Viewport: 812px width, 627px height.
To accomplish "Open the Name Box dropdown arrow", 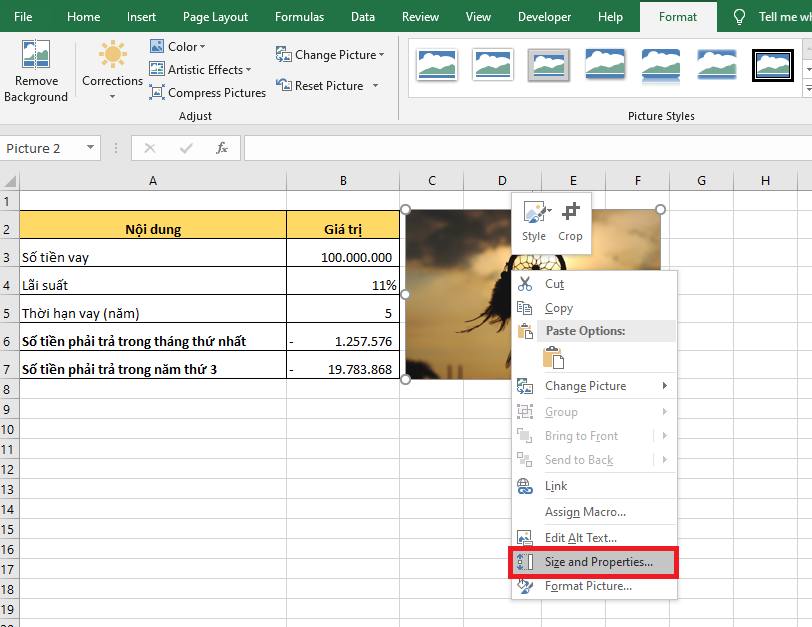I will tap(91, 148).
